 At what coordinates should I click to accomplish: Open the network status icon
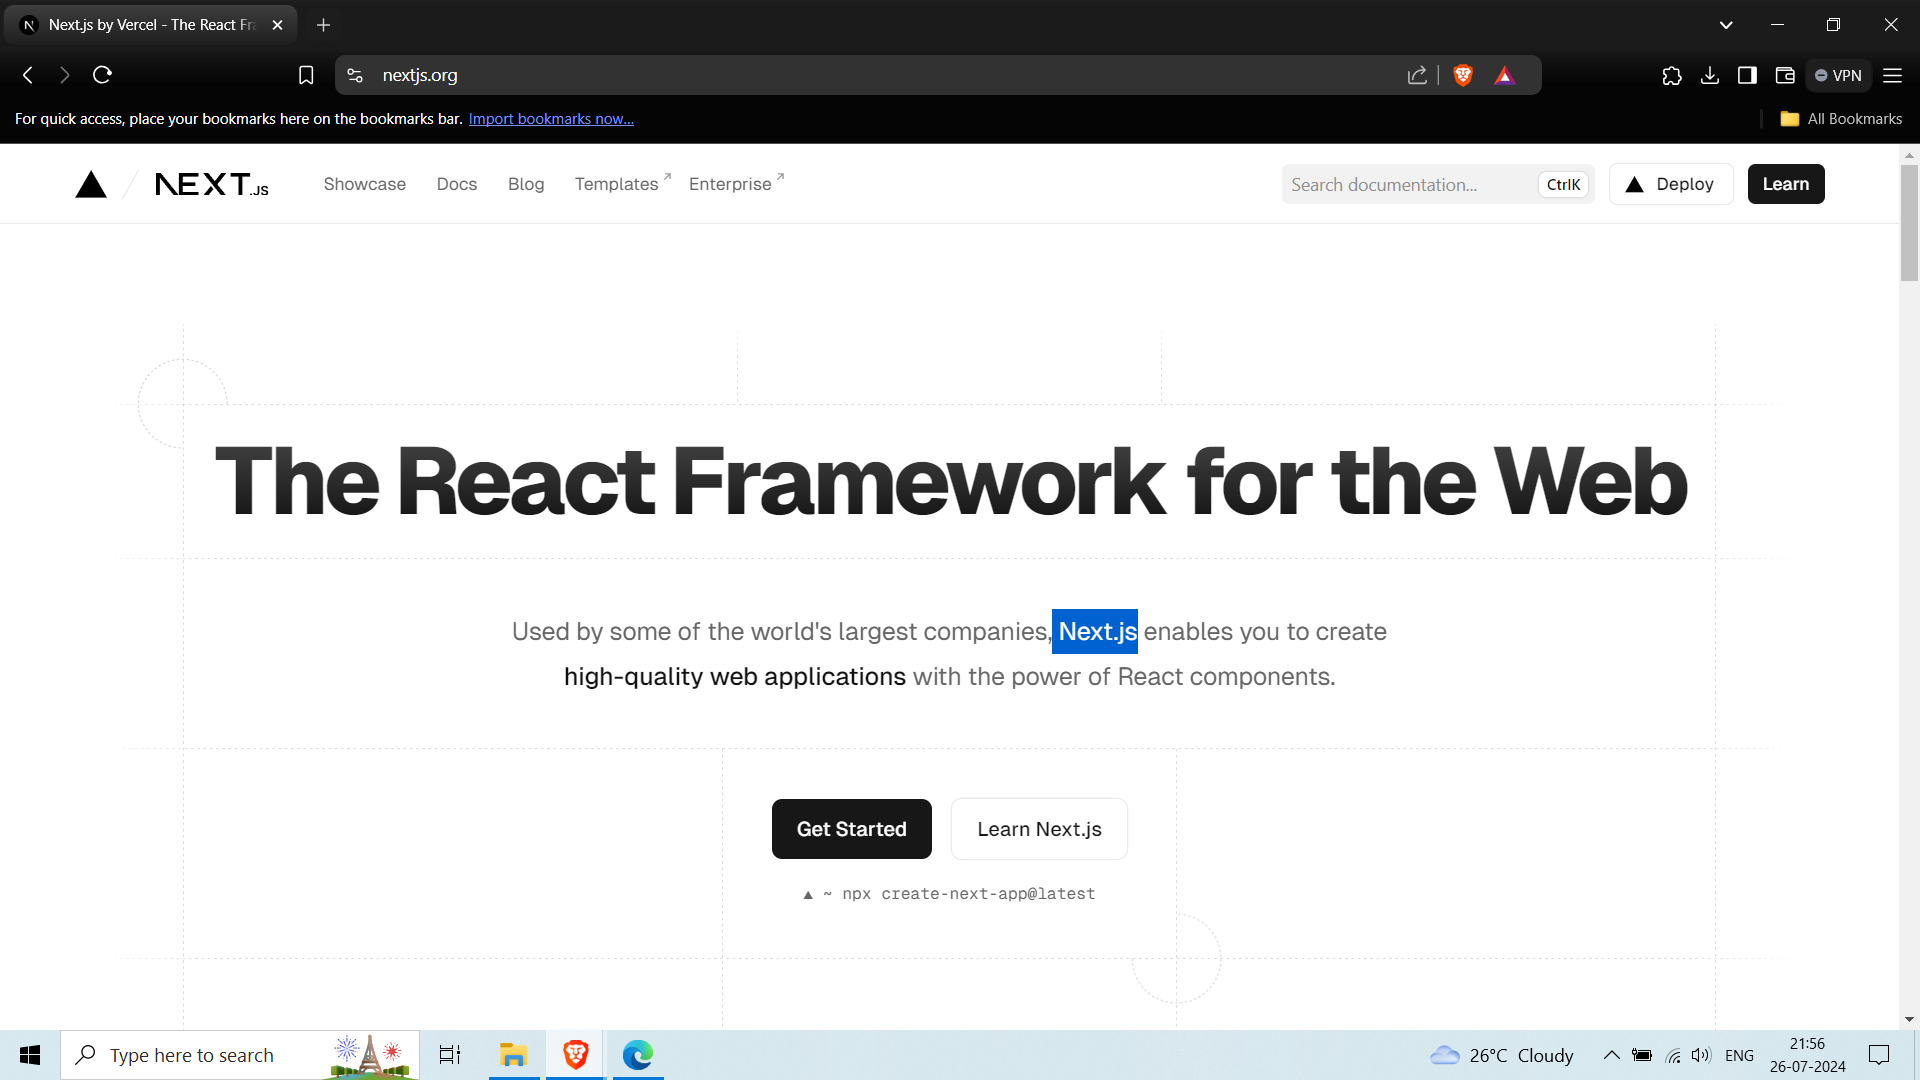pyautogui.click(x=1673, y=1055)
